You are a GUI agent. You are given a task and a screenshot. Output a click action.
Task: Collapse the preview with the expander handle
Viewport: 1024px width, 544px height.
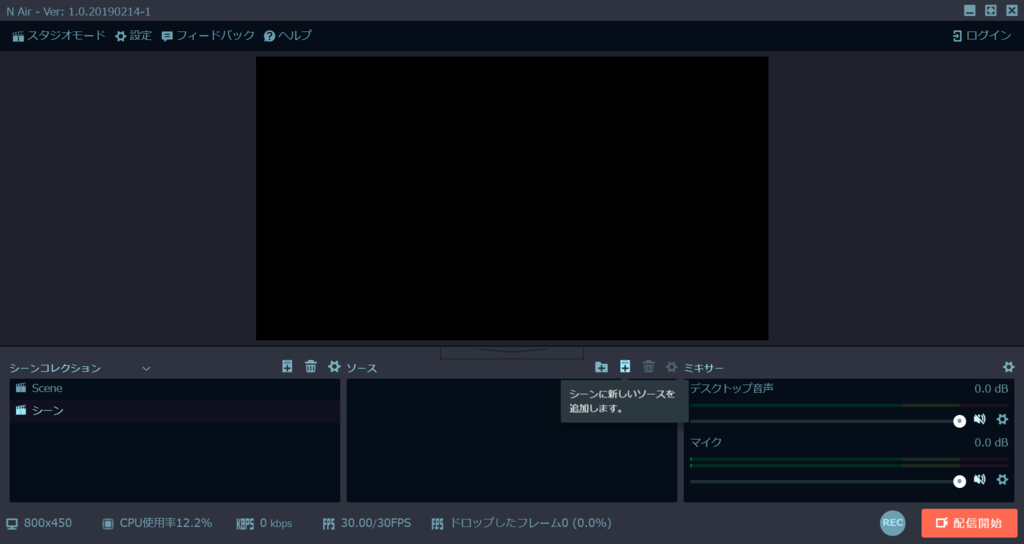coord(512,353)
